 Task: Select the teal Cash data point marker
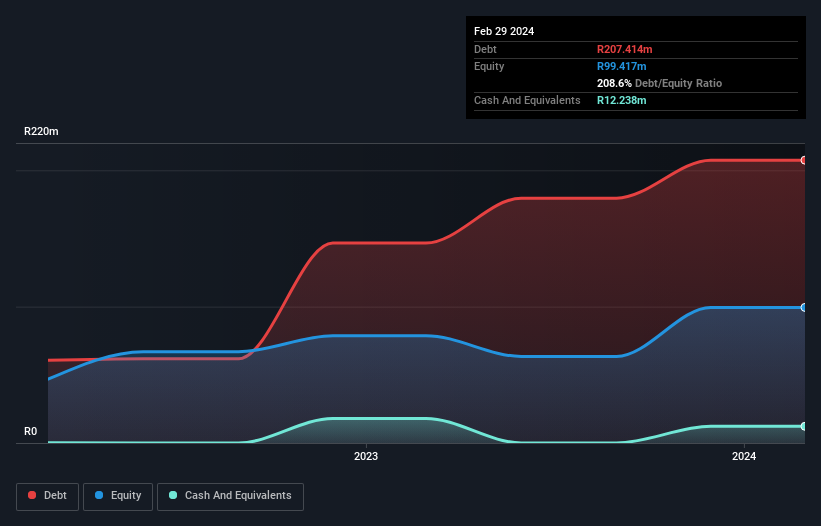(x=804, y=426)
